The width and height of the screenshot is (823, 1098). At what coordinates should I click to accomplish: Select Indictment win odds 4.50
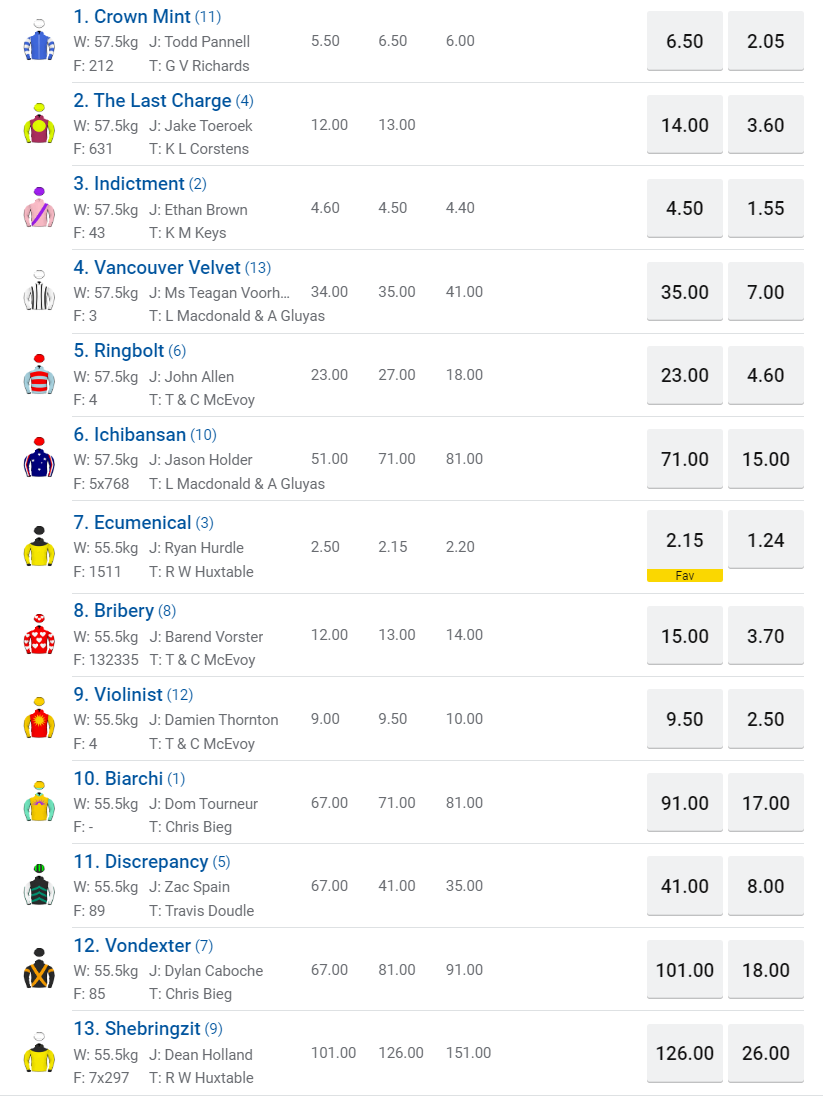click(685, 209)
